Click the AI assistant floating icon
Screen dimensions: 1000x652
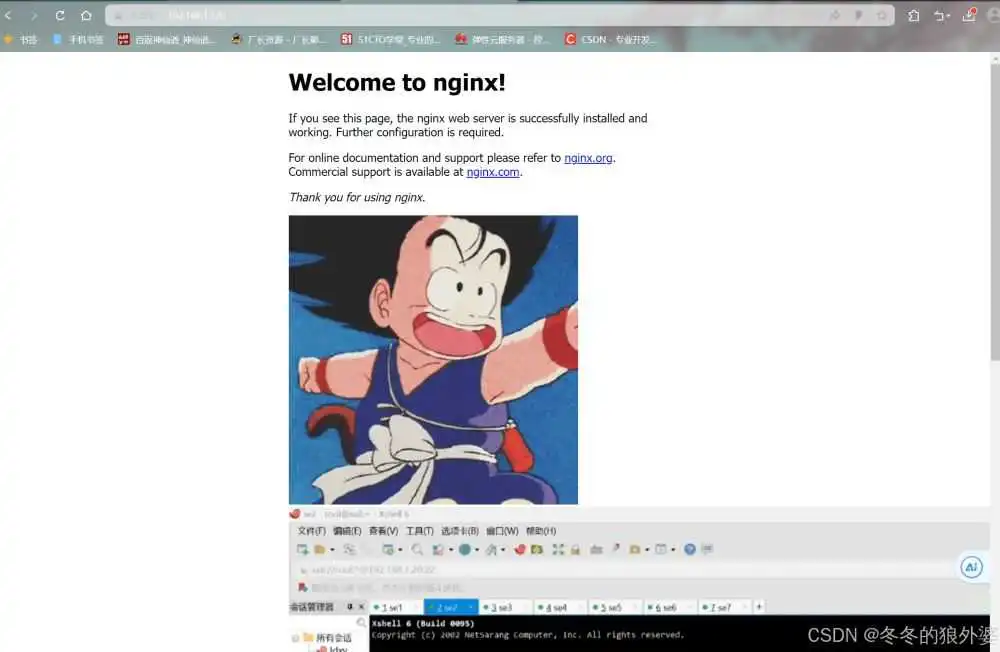point(971,567)
